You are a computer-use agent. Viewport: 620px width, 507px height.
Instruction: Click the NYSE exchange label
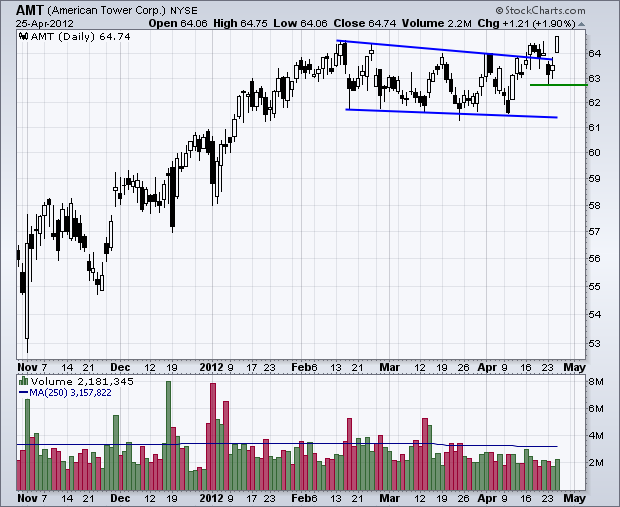(183, 10)
